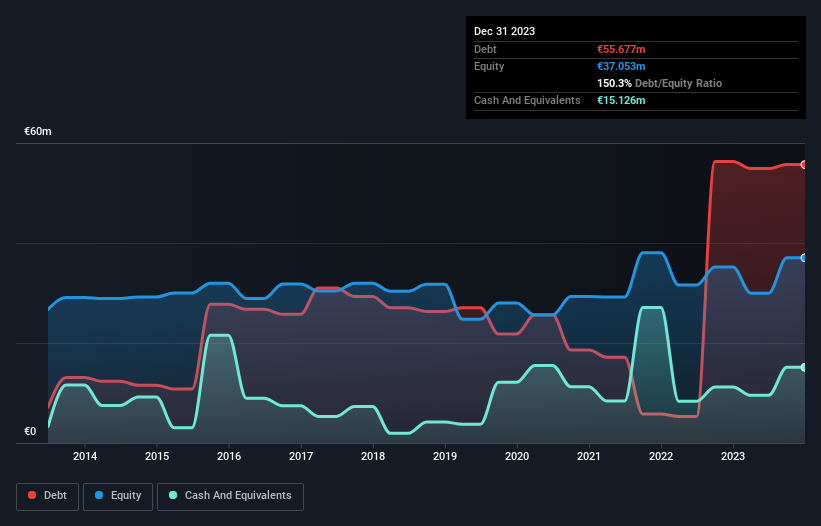This screenshot has height=526, width=821.
Task: Select the 2022 x-axis label
Action: click(661, 456)
